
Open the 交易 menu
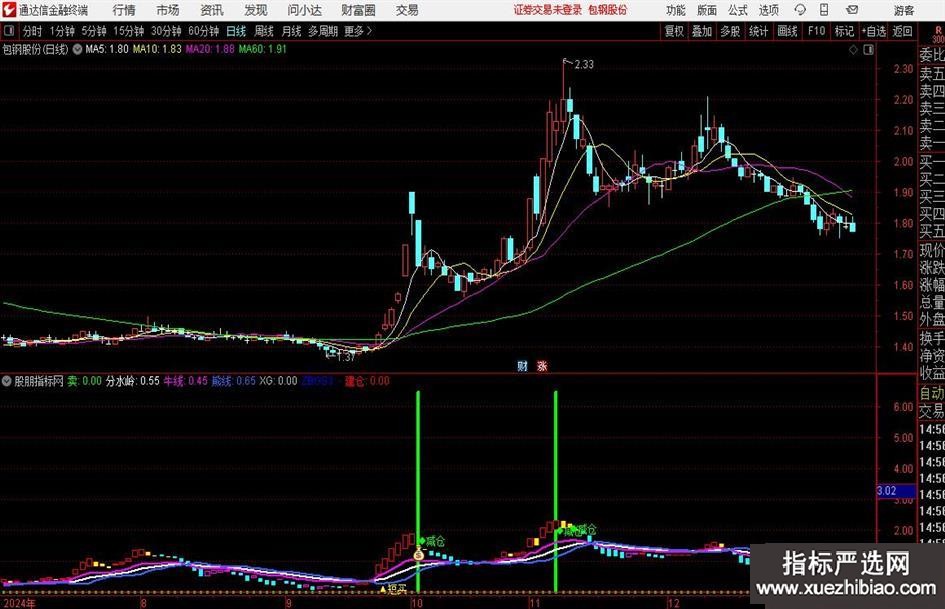[x=407, y=10]
